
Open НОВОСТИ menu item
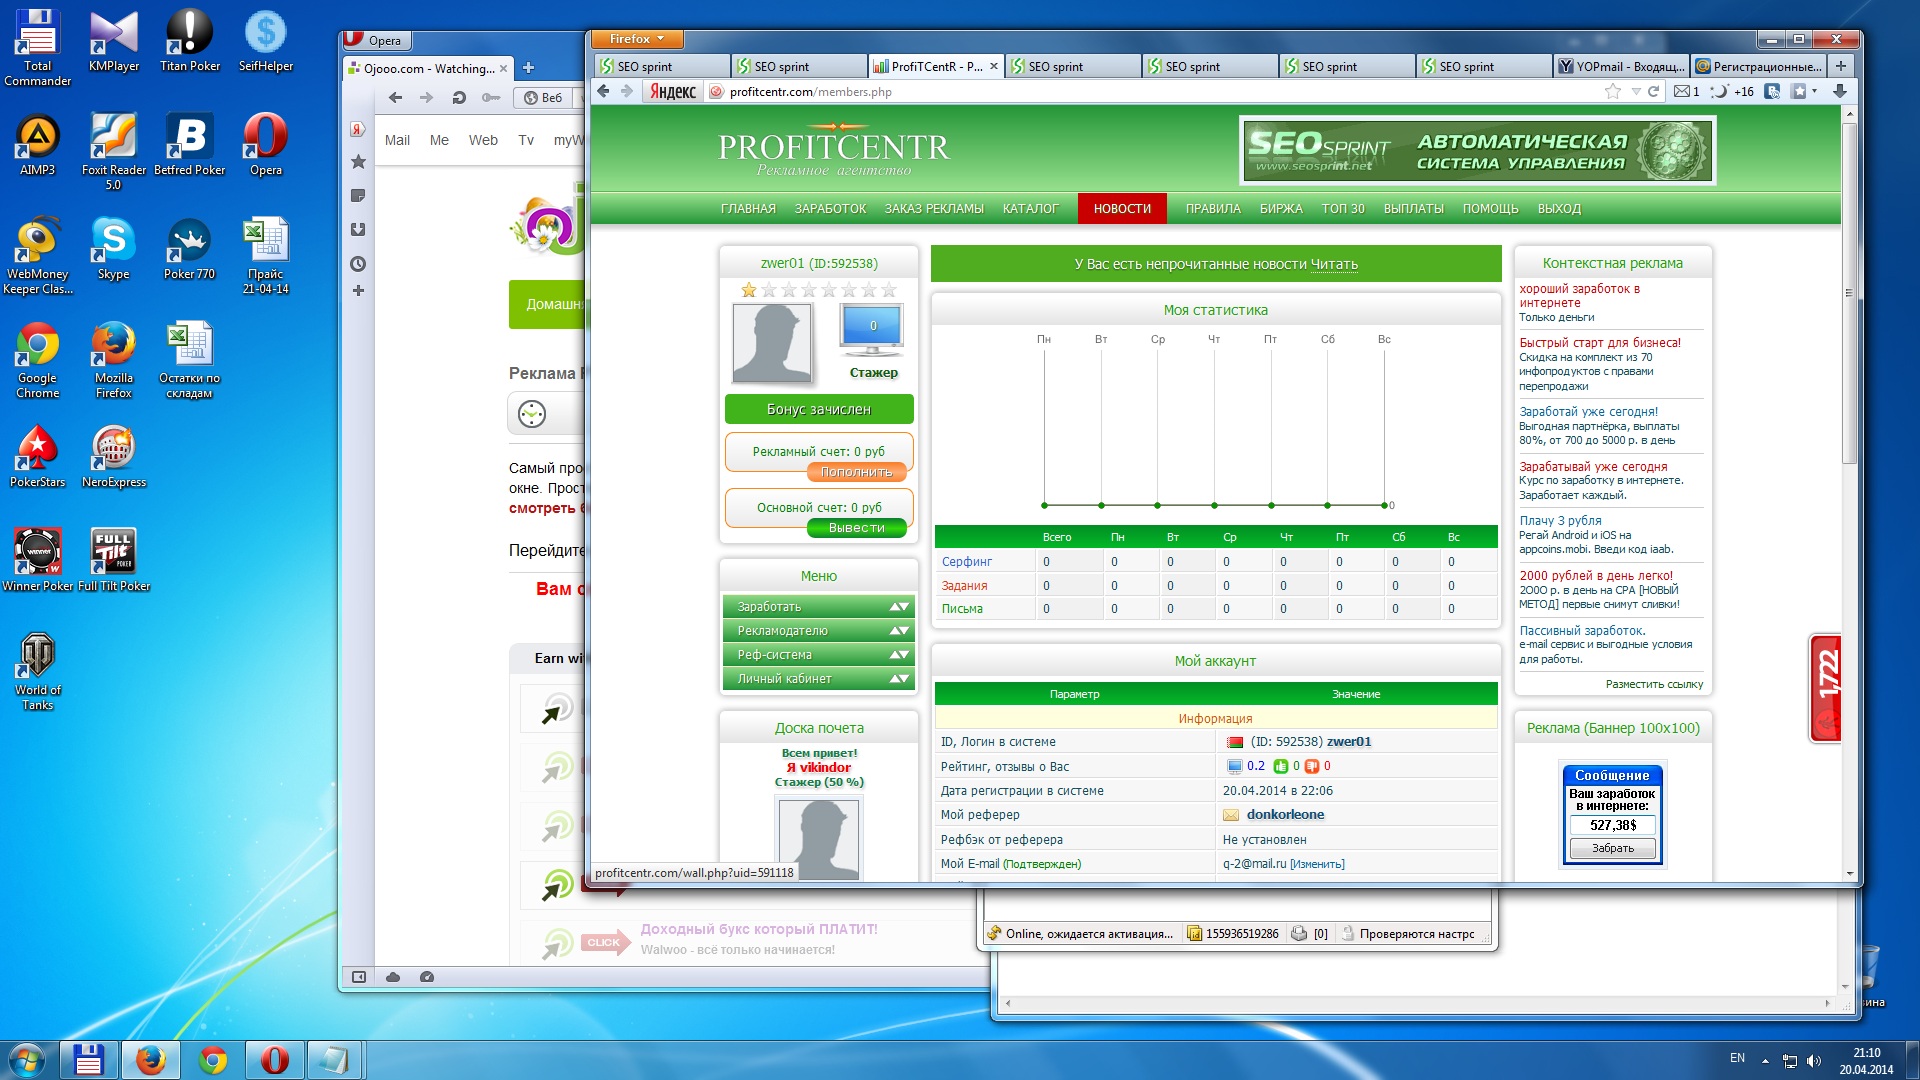click(x=1122, y=209)
